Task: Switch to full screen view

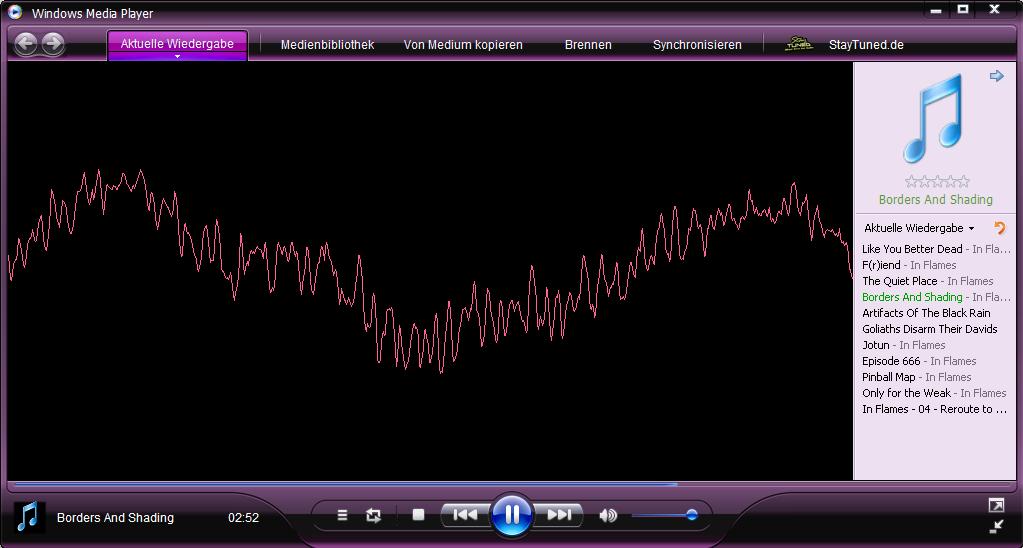Action: [x=996, y=506]
